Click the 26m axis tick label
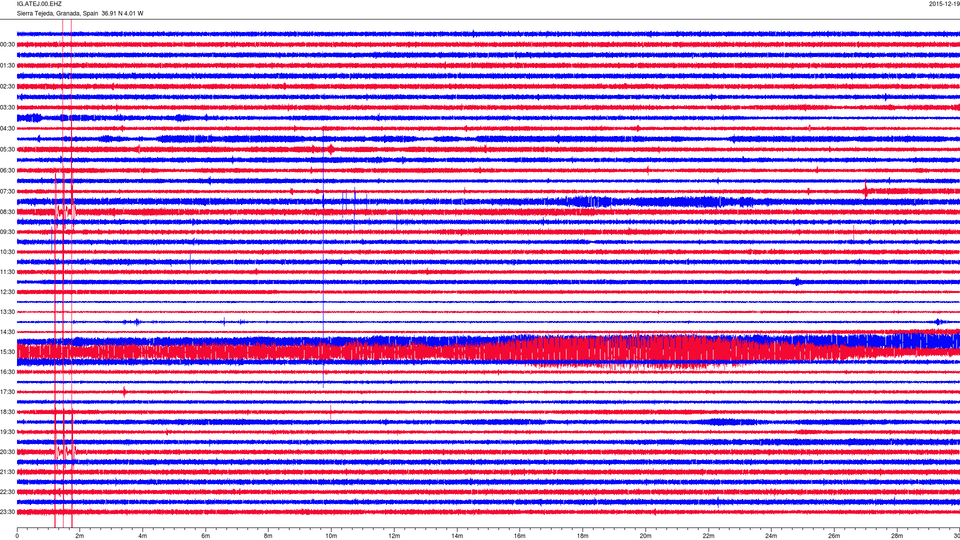 834,536
